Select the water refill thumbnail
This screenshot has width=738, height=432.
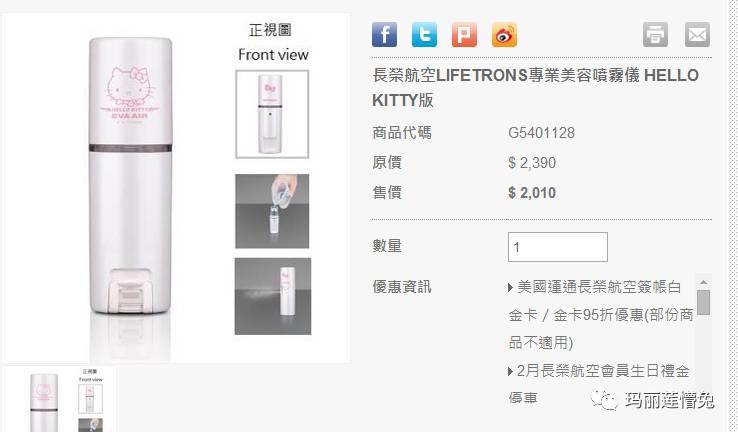[x=272, y=211]
